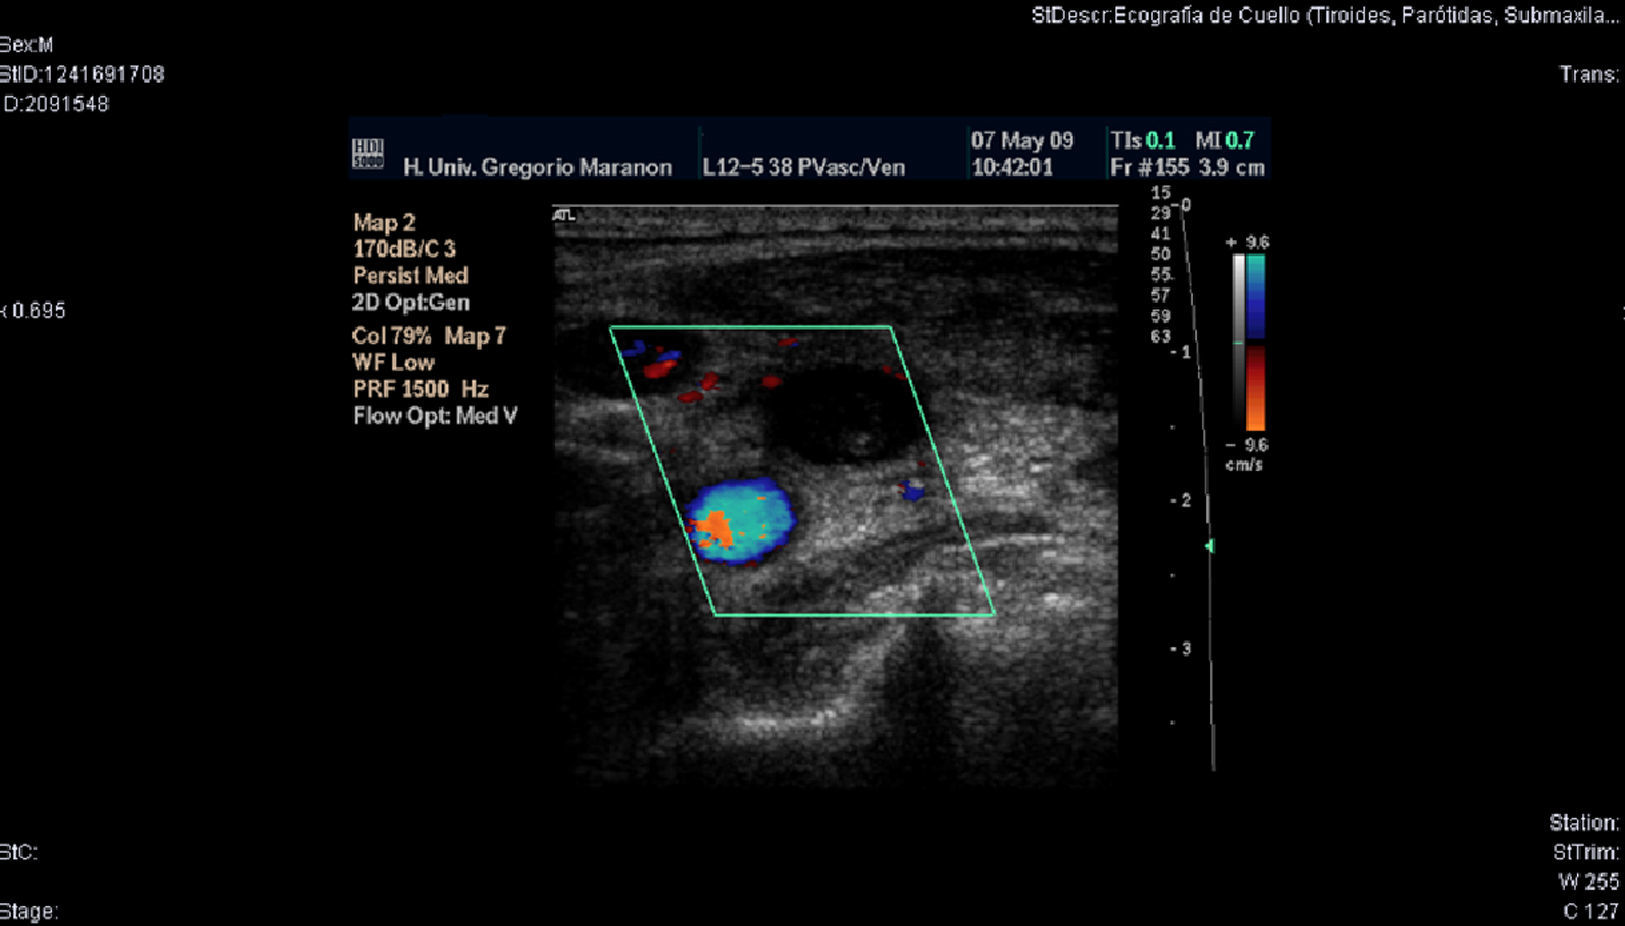Image resolution: width=1625 pixels, height=926 pixels.
Task: Click the Fr #155 frame number
Action: pos(1149,167)
